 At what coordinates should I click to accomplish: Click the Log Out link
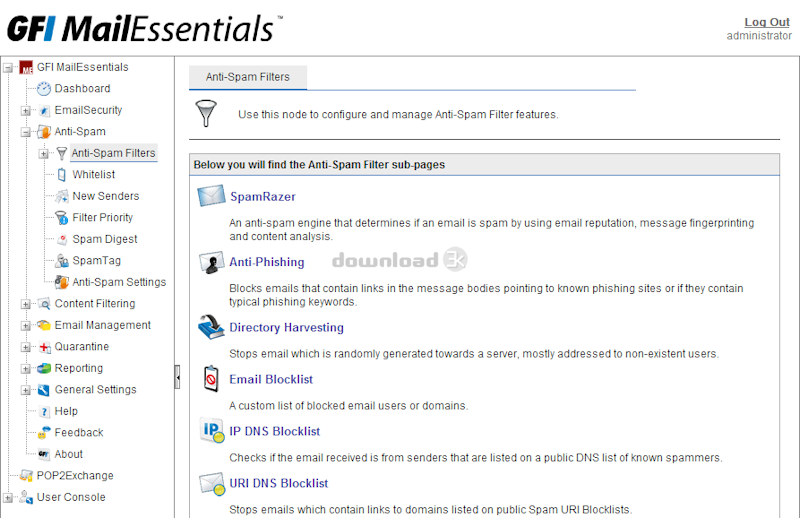tap(767, 22)
